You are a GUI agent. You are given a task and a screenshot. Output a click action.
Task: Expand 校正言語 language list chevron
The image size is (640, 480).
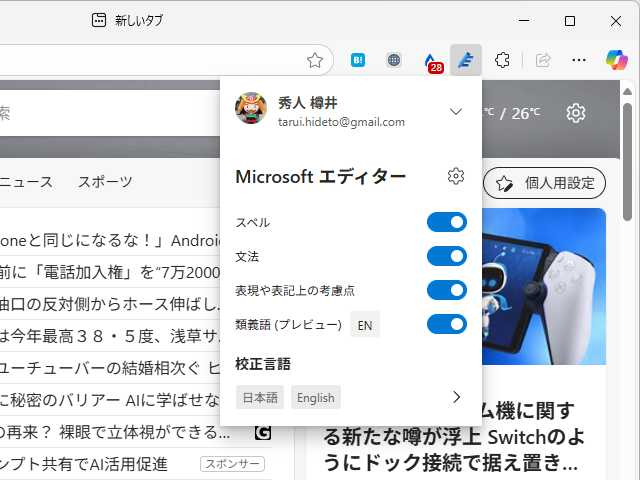[457, 397]
